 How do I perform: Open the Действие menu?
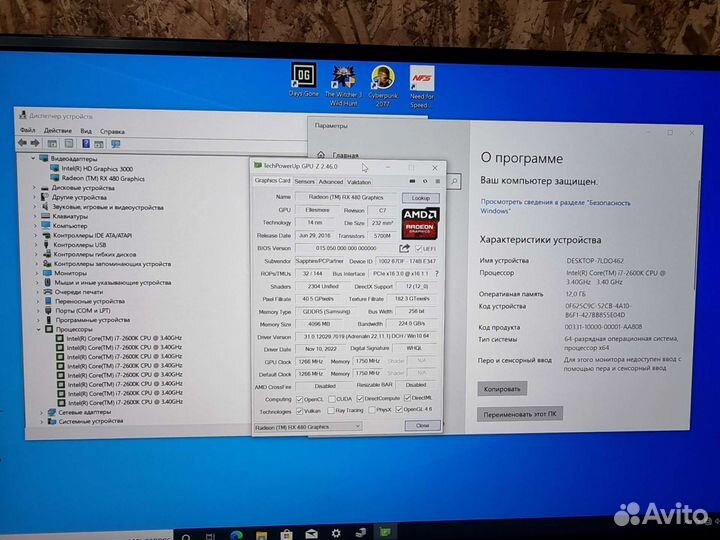(x=57, y=131)
